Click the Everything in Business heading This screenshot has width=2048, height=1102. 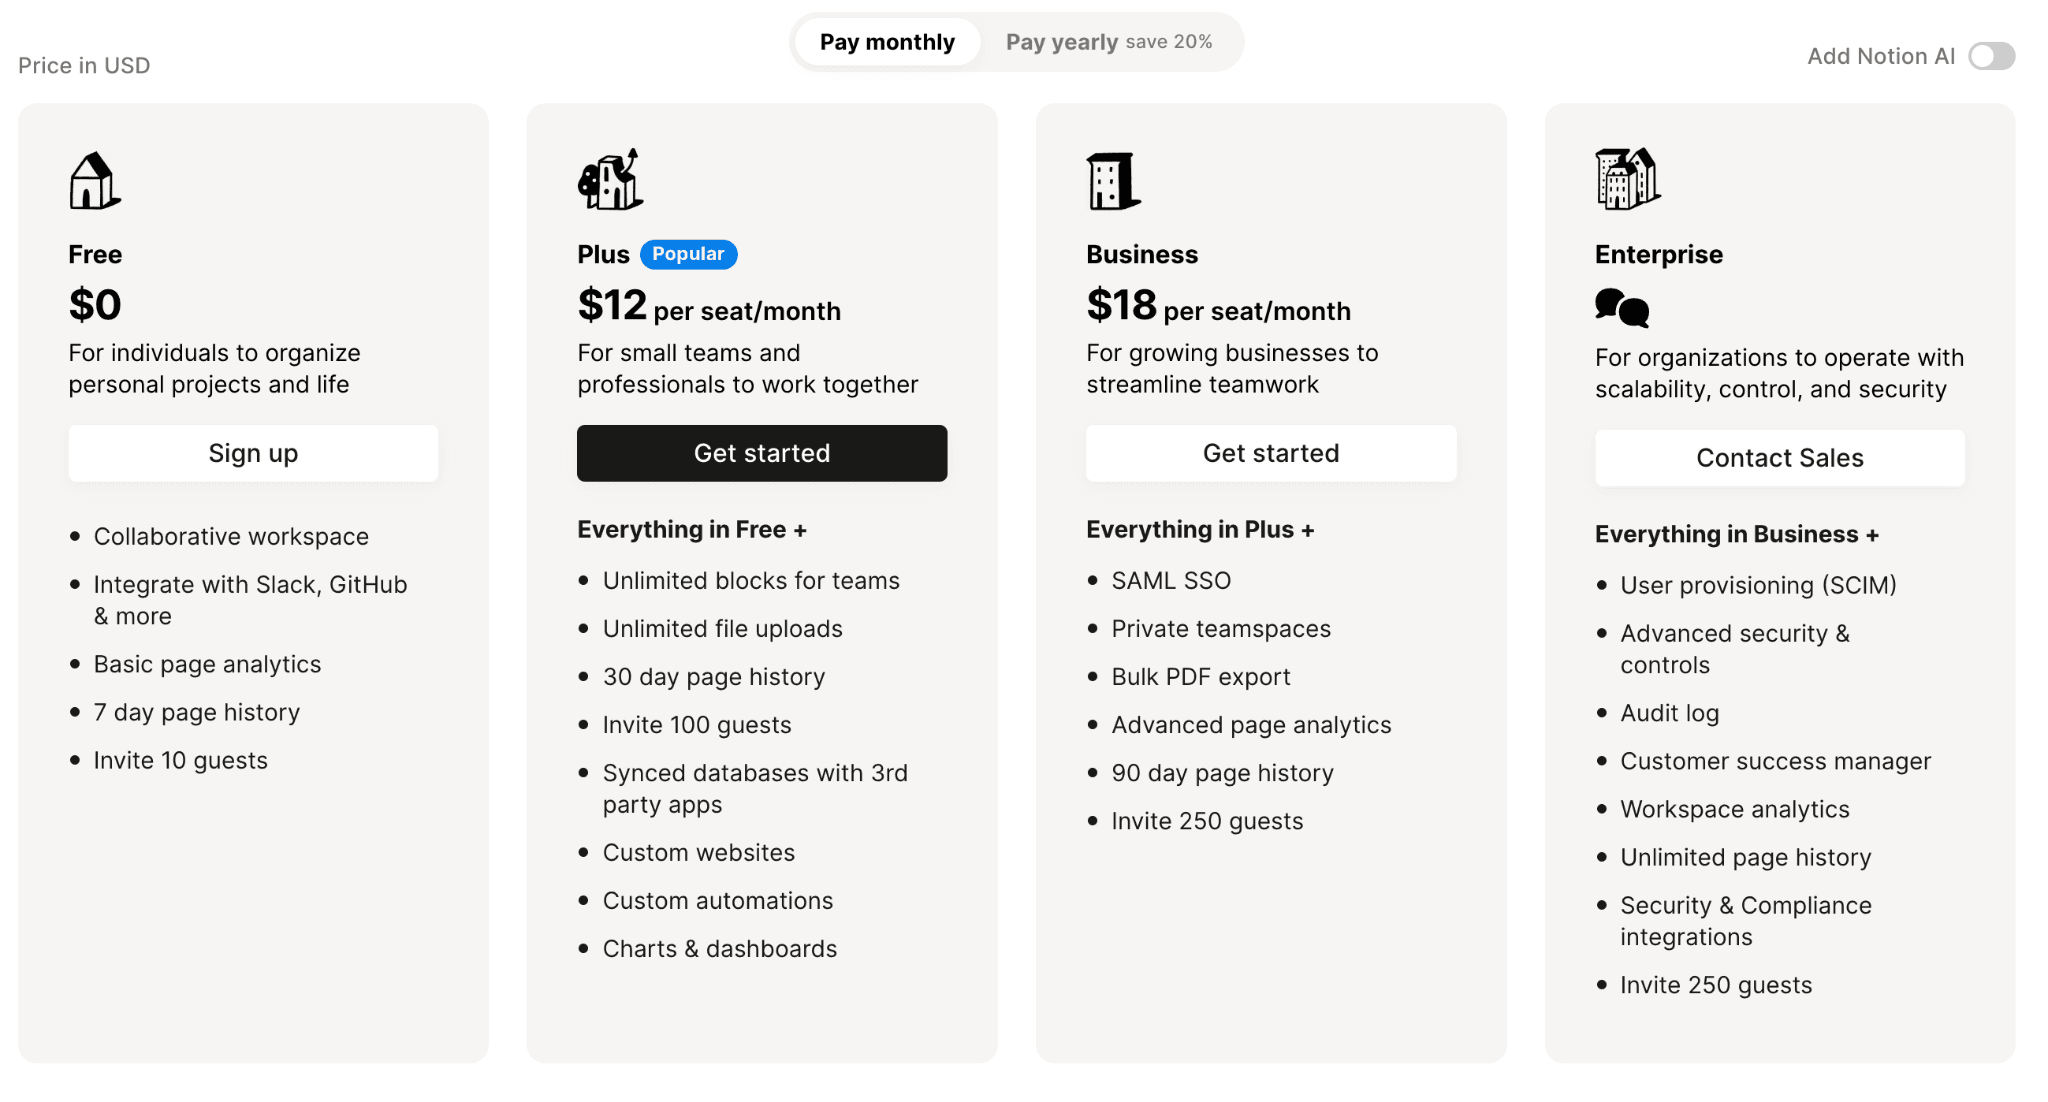(x=1737, y=534)
